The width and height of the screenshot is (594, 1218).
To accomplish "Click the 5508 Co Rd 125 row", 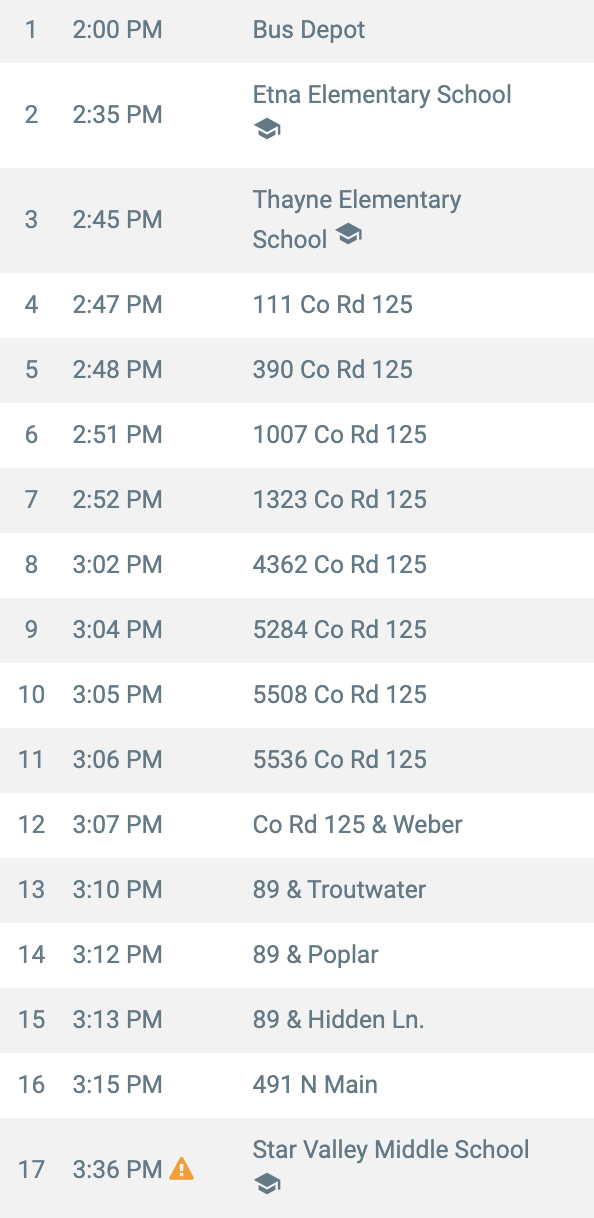I will [x=297, y=695].
